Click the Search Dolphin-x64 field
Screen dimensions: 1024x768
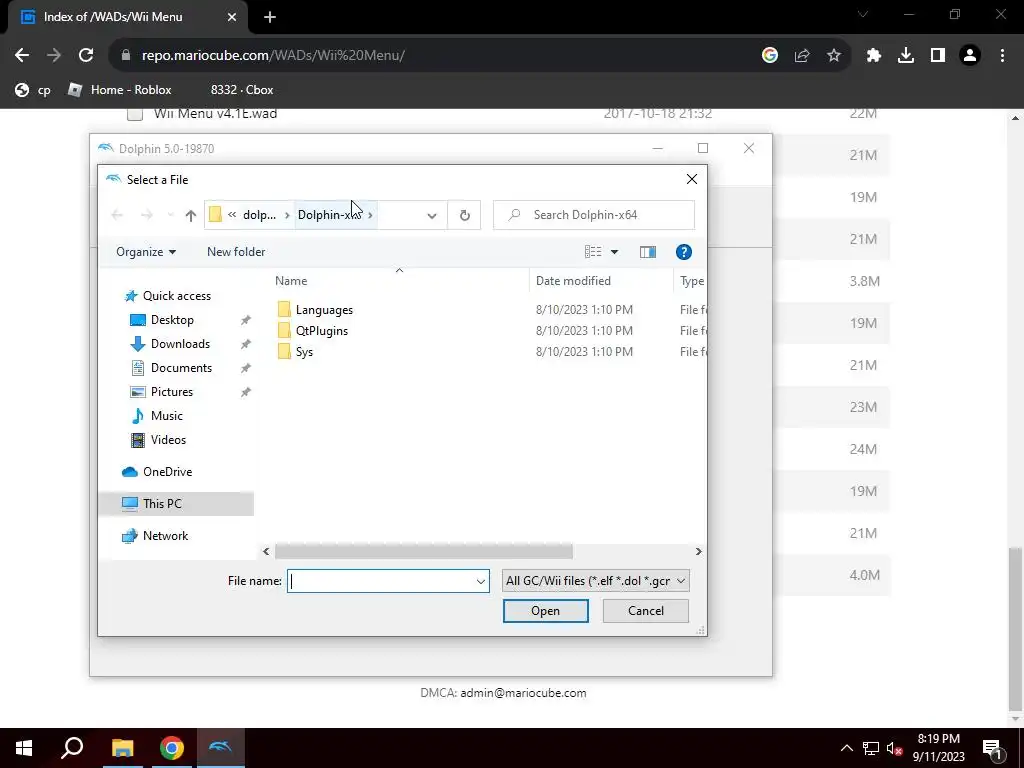594,215
